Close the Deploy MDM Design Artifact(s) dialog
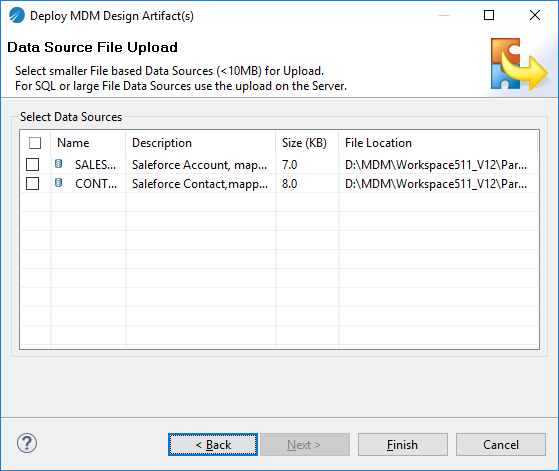Viewport: 559px width, 471px height. click(535, 15)
